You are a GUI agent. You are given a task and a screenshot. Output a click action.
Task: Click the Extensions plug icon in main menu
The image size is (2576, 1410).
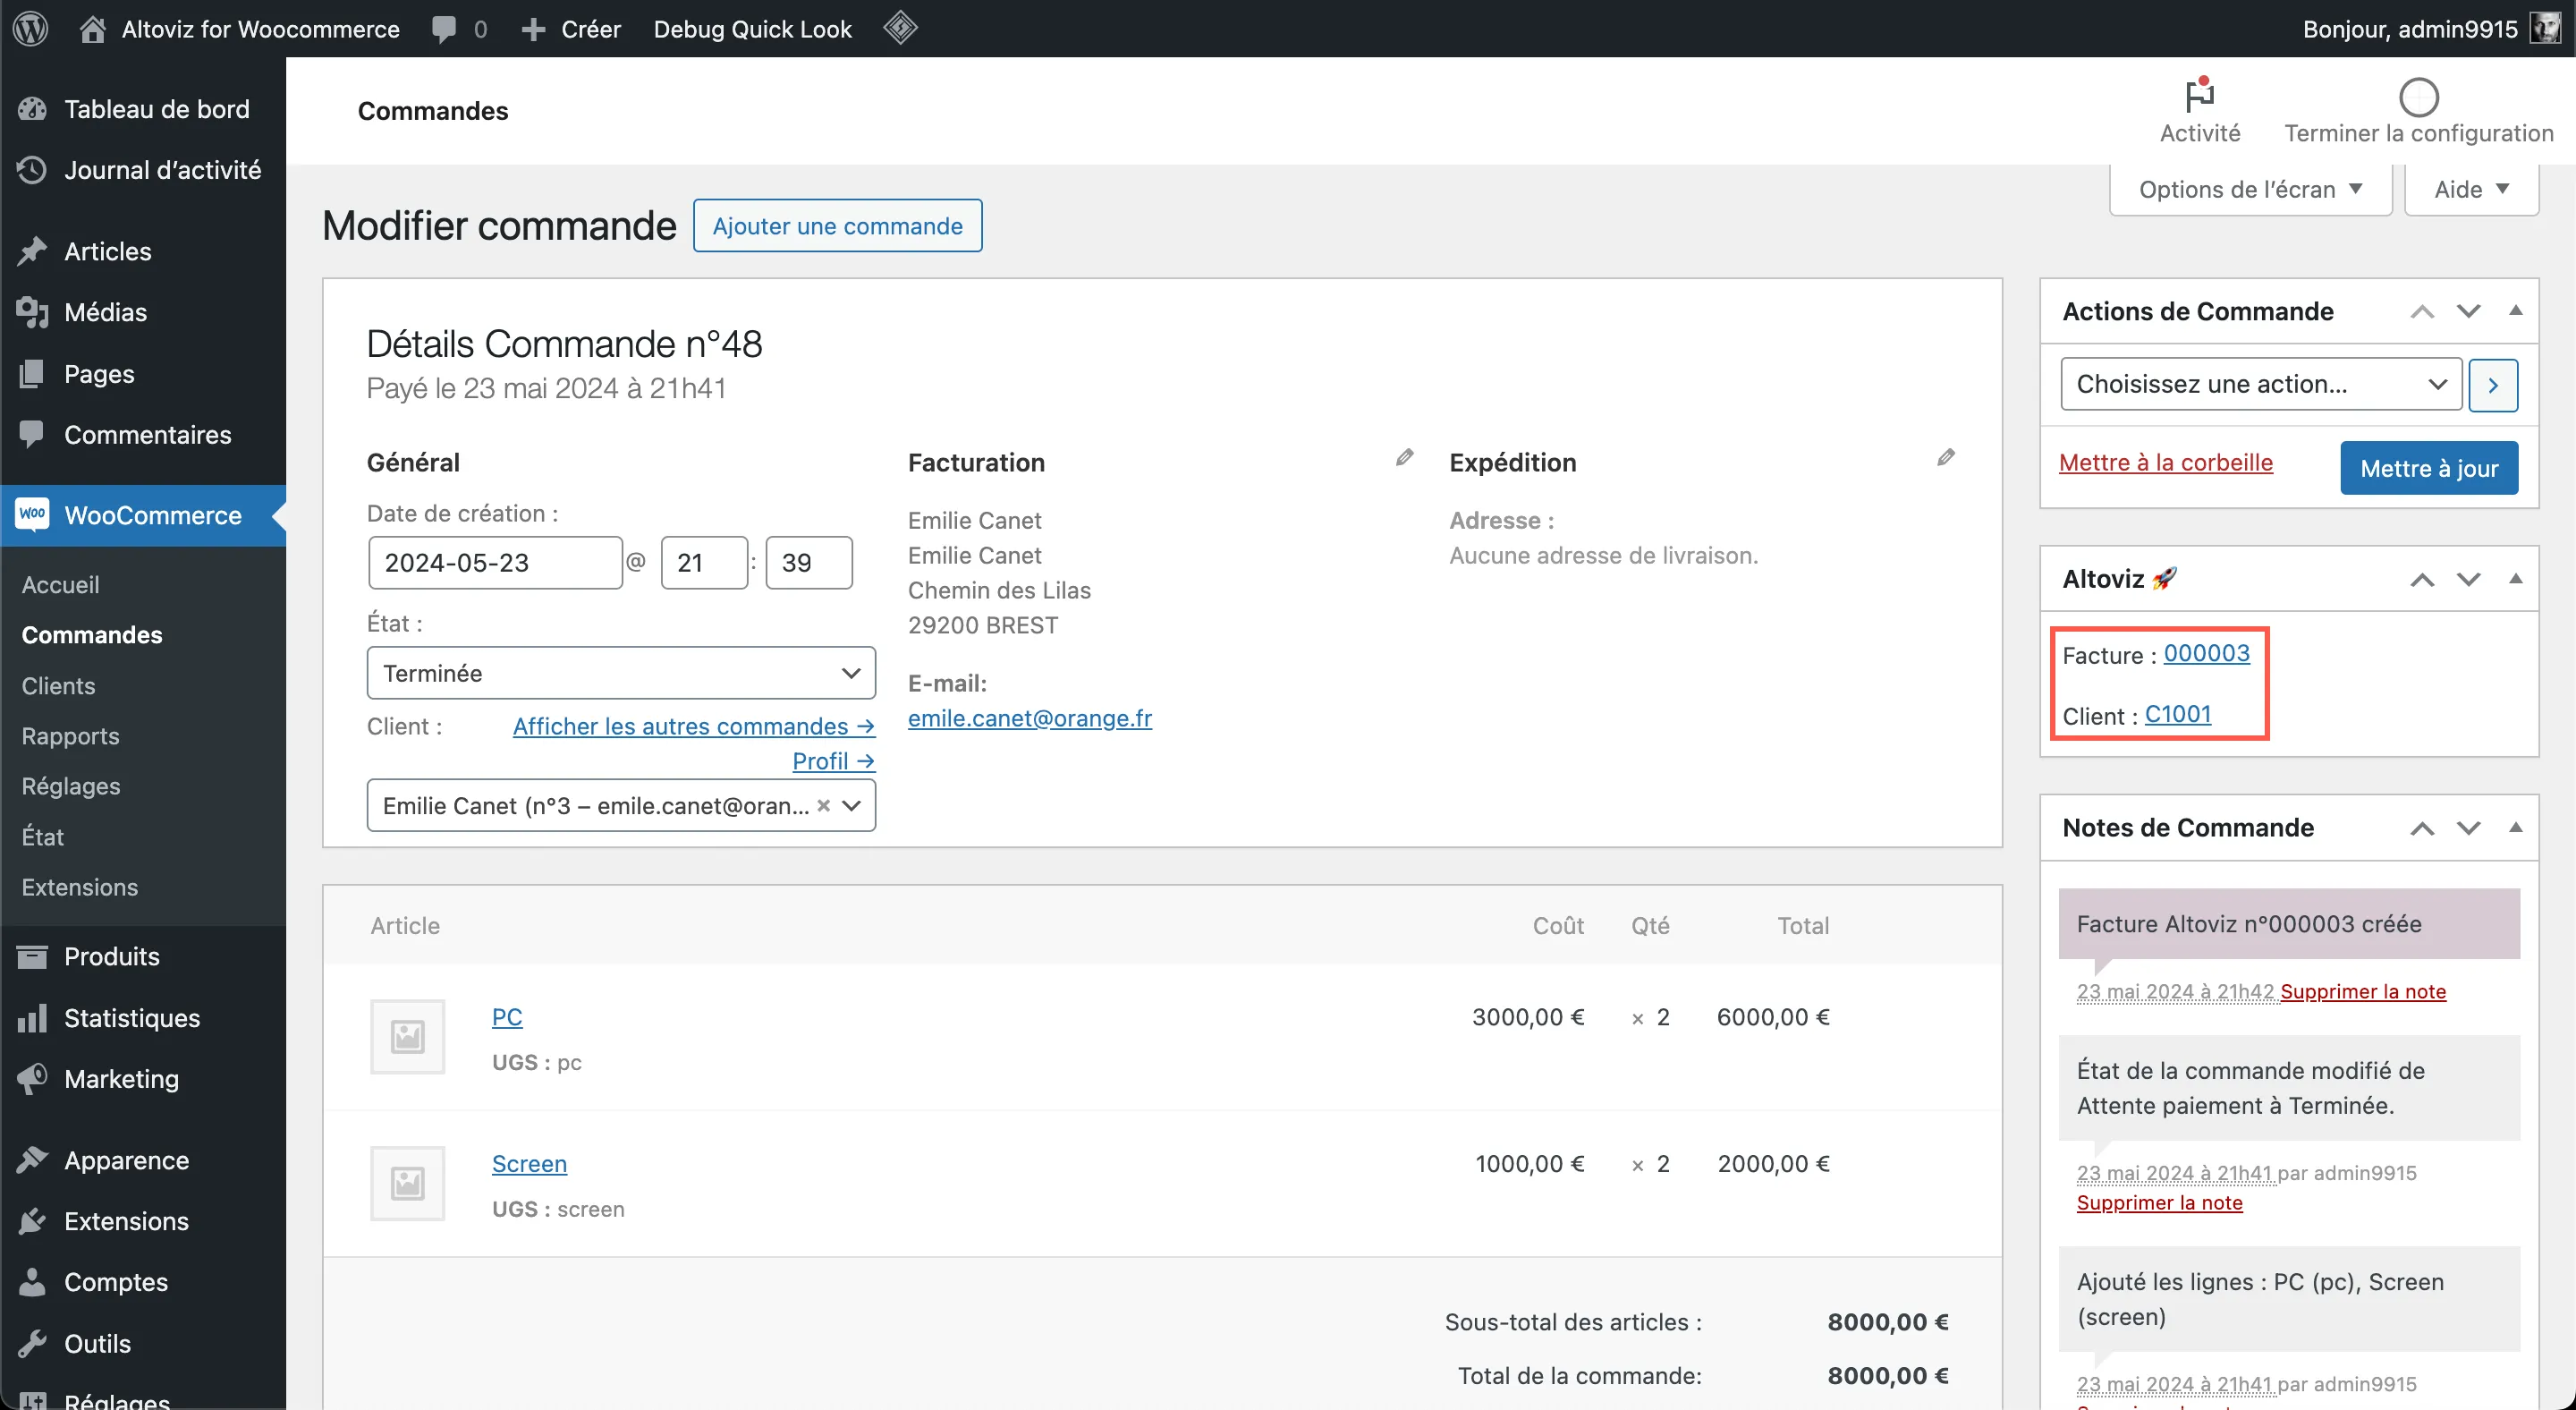pos(32,1221)
